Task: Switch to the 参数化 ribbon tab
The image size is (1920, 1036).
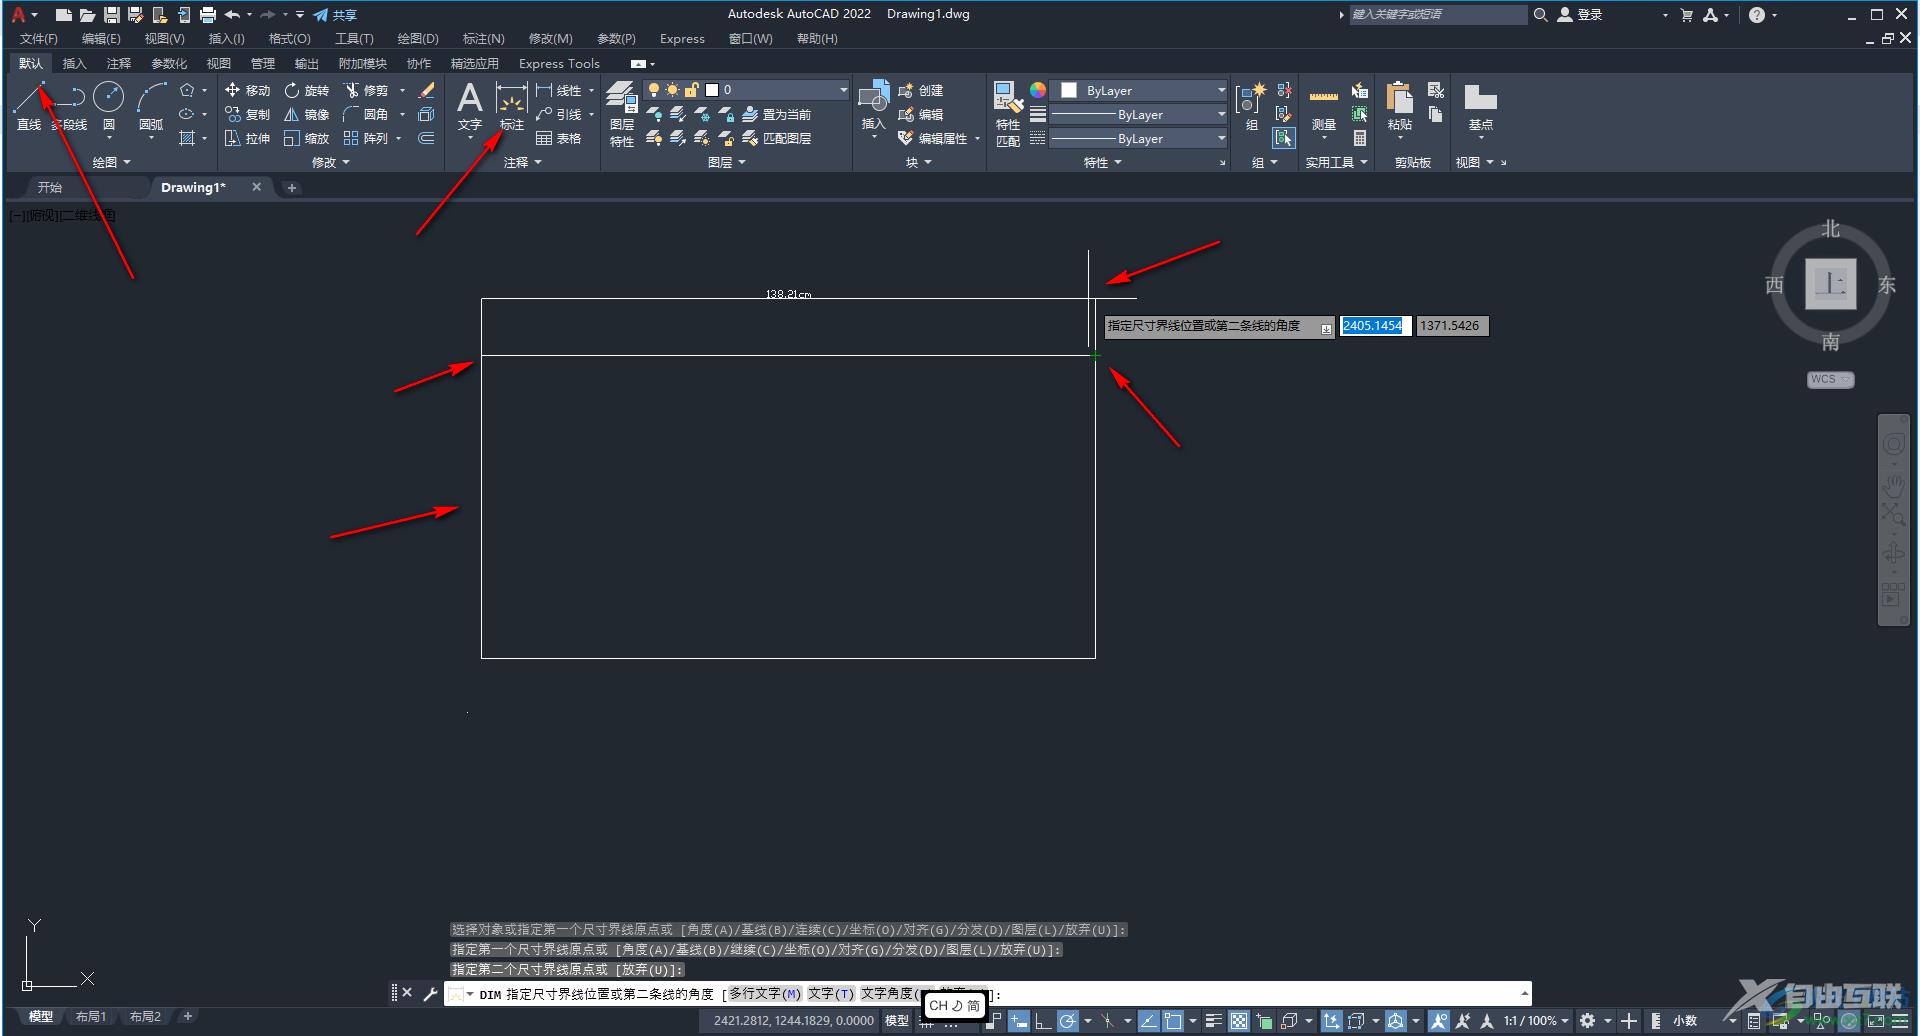Action: (x=169, y=63)
